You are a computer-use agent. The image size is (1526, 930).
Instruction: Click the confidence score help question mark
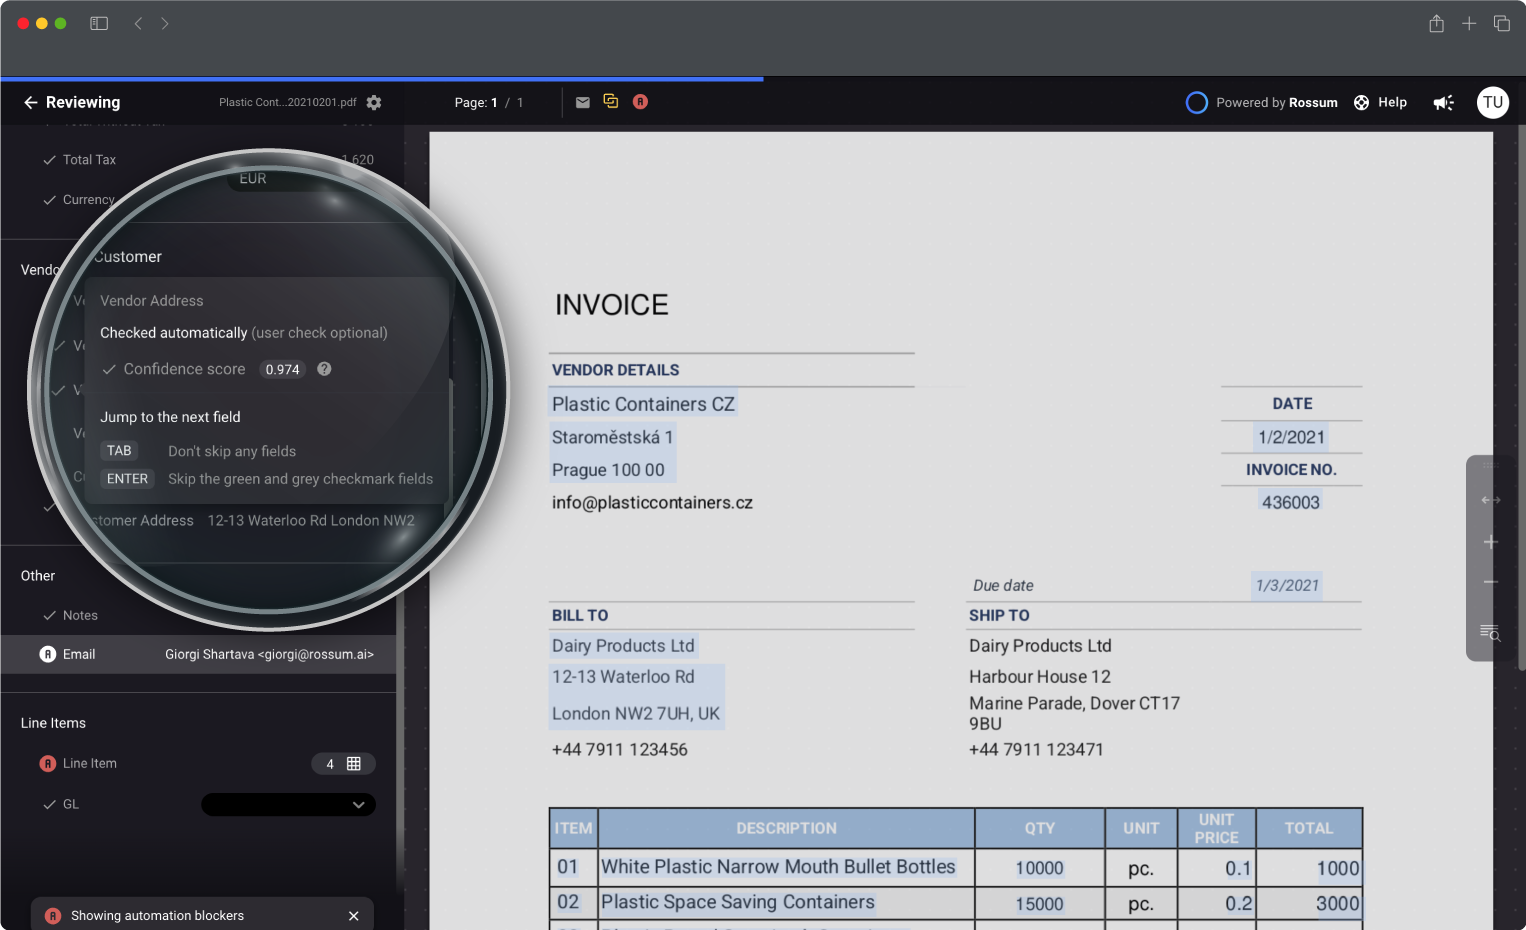(x=324, y=369)
